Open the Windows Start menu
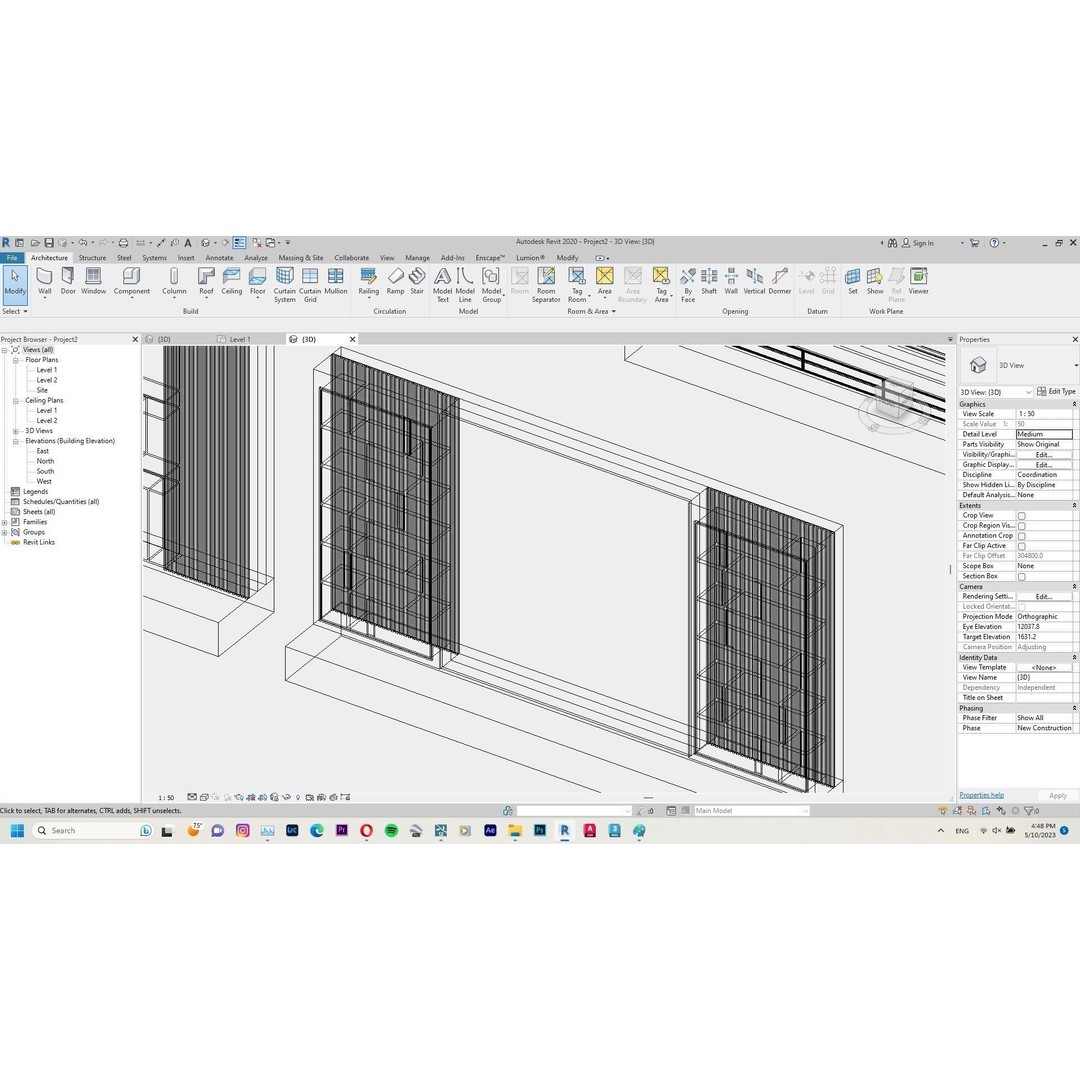Image resolution: width=1080 pixels, height=1080 pixels. pos(17,831)
